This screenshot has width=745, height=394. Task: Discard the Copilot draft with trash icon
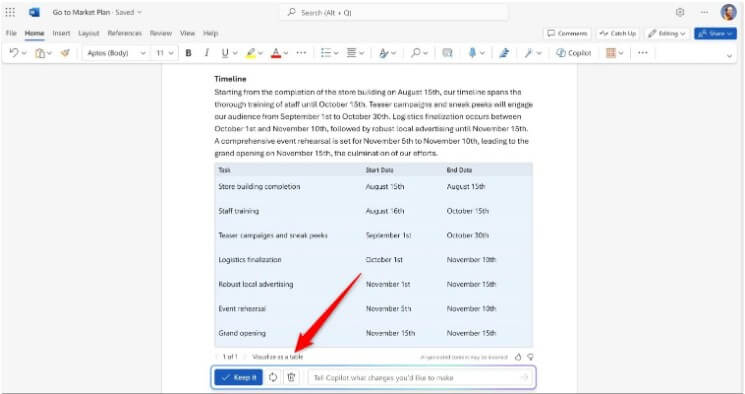[291, 377]
